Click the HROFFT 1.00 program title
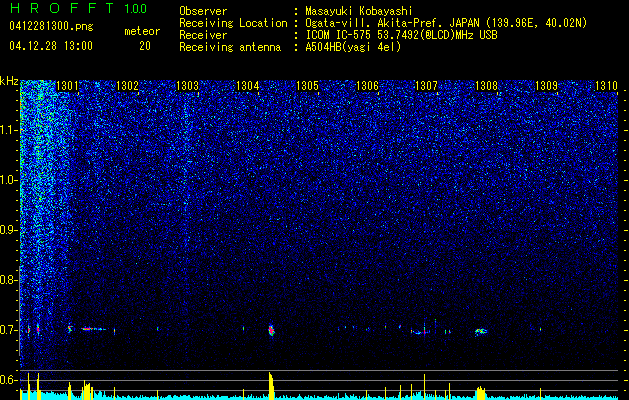 79,8
